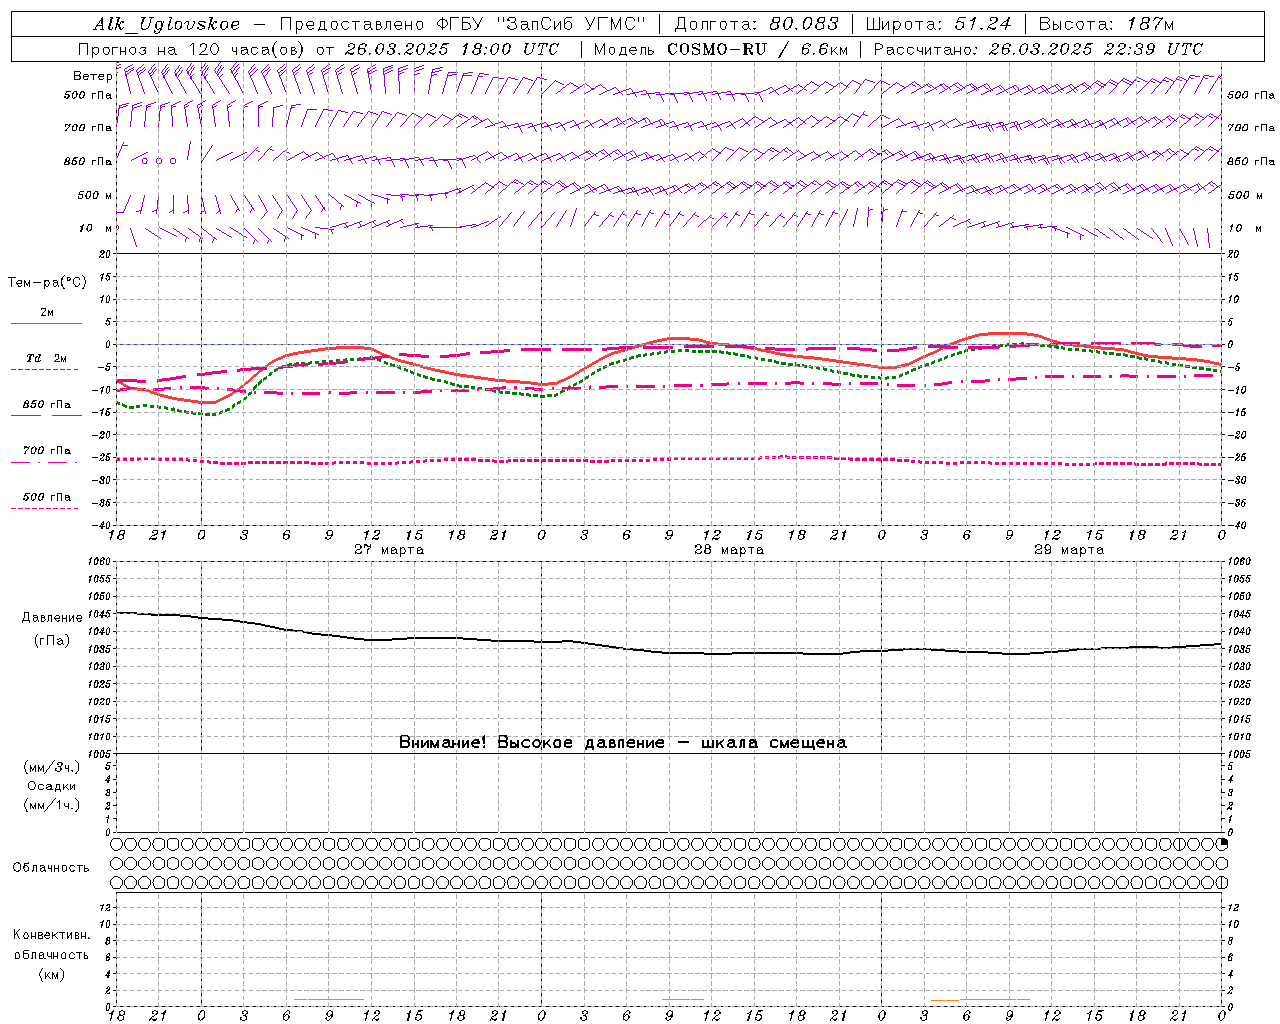The image size is (1280, 1024).
Task: Click the left 500 гПа wind level label
Action: click(x=88, y=96)
